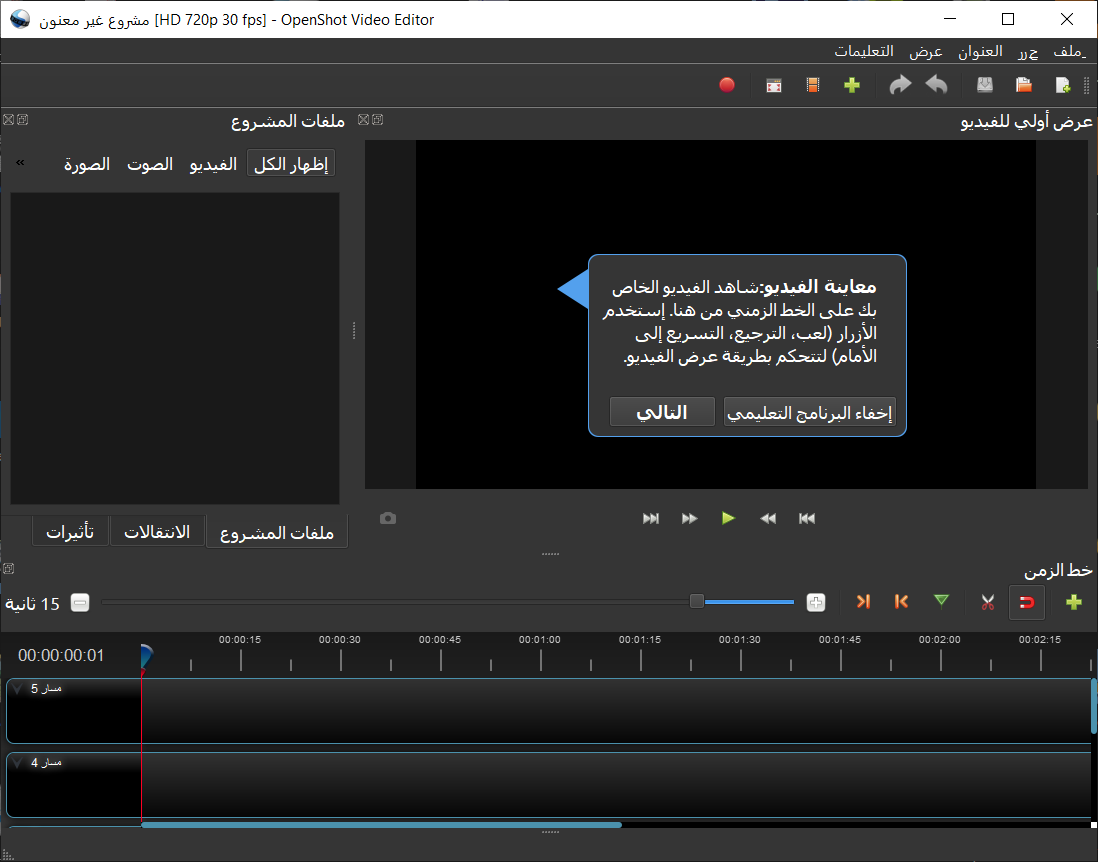
Task: Go to next marker
Action: click(x=863, y=602)
